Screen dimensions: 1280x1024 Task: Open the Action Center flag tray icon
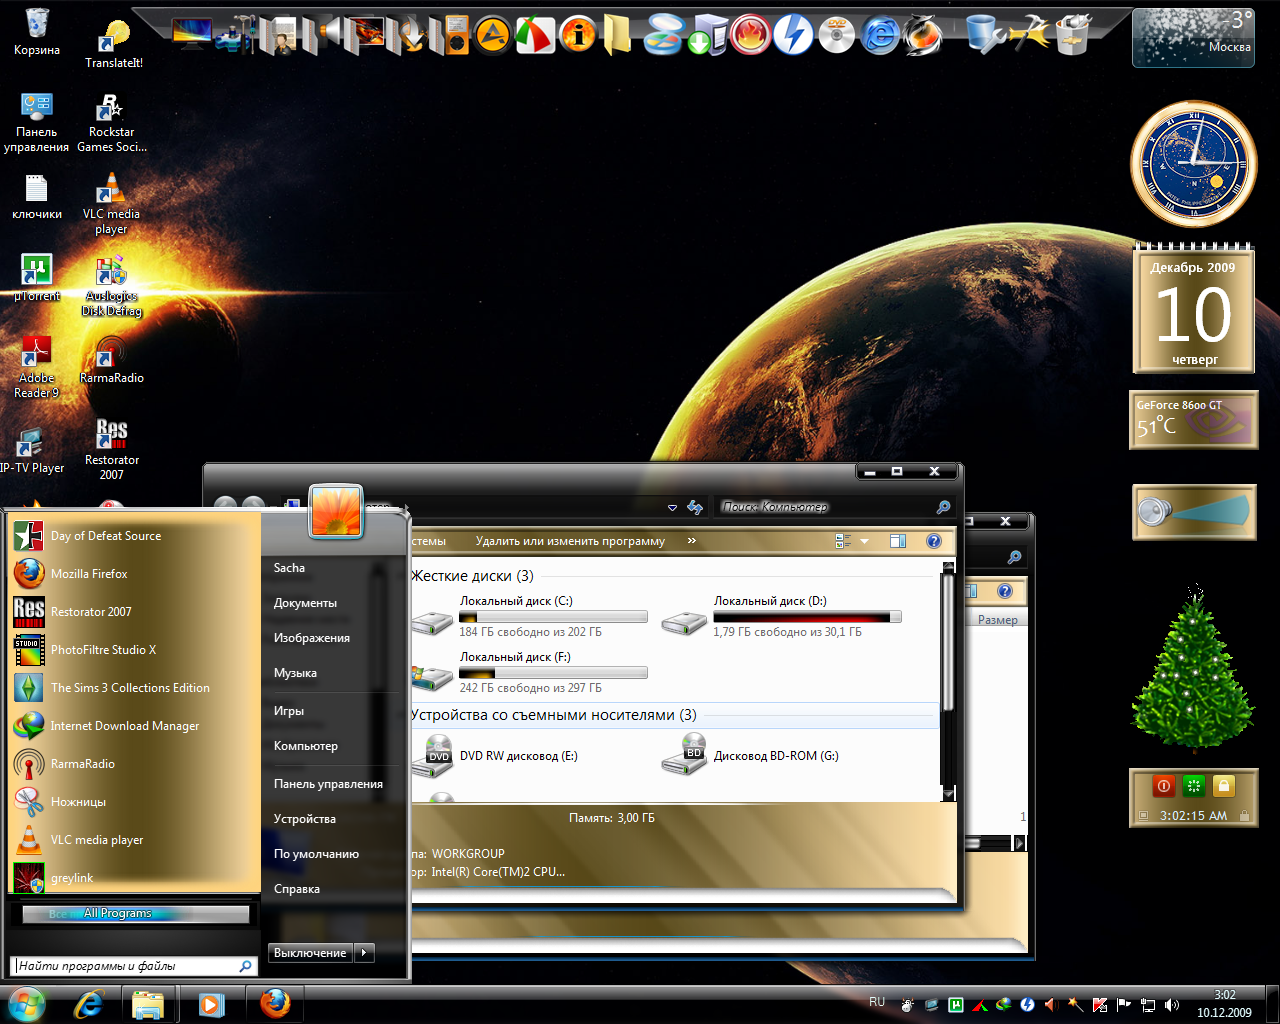click(x=1124, y=1005)
